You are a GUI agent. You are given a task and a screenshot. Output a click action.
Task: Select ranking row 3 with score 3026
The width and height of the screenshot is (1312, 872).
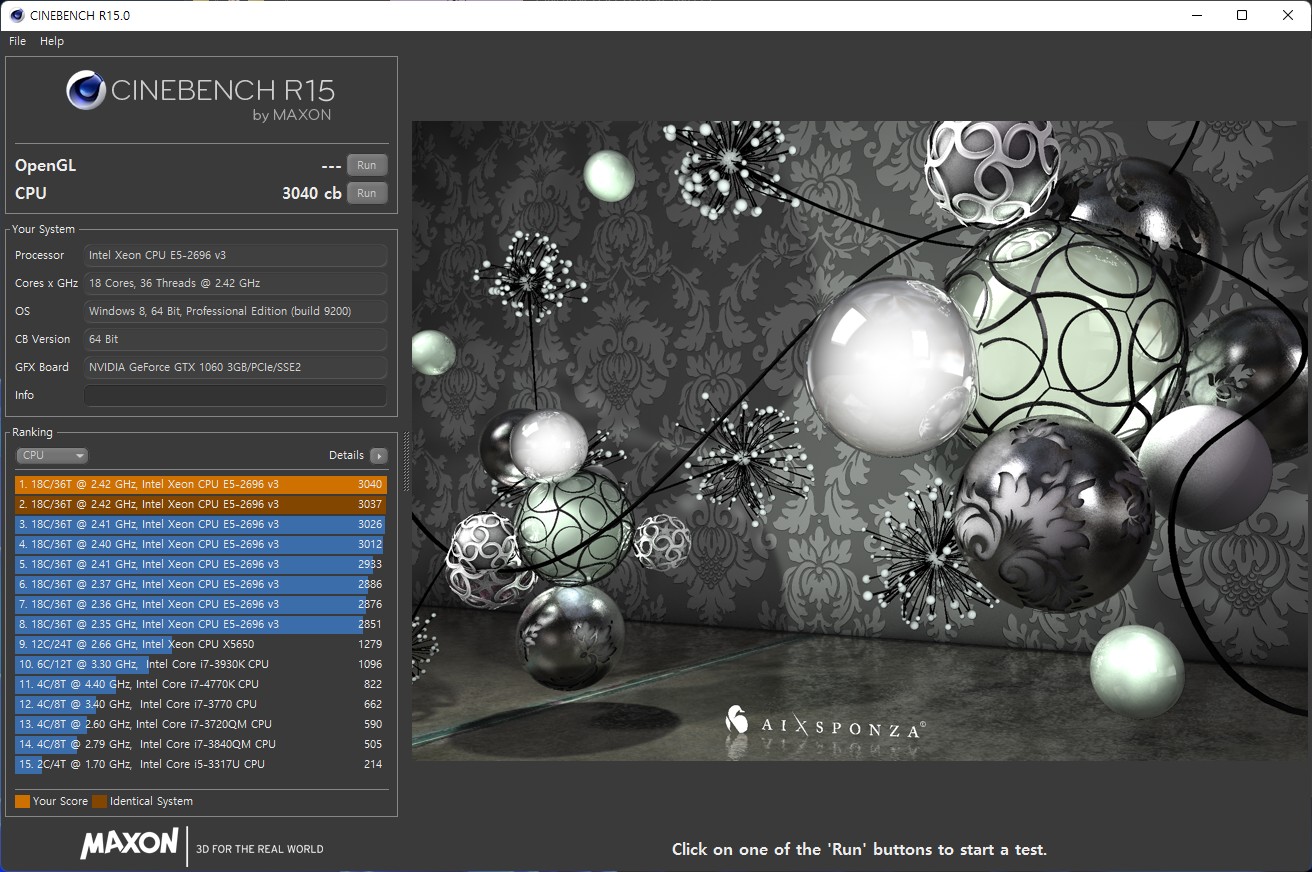tap(200, 524)
